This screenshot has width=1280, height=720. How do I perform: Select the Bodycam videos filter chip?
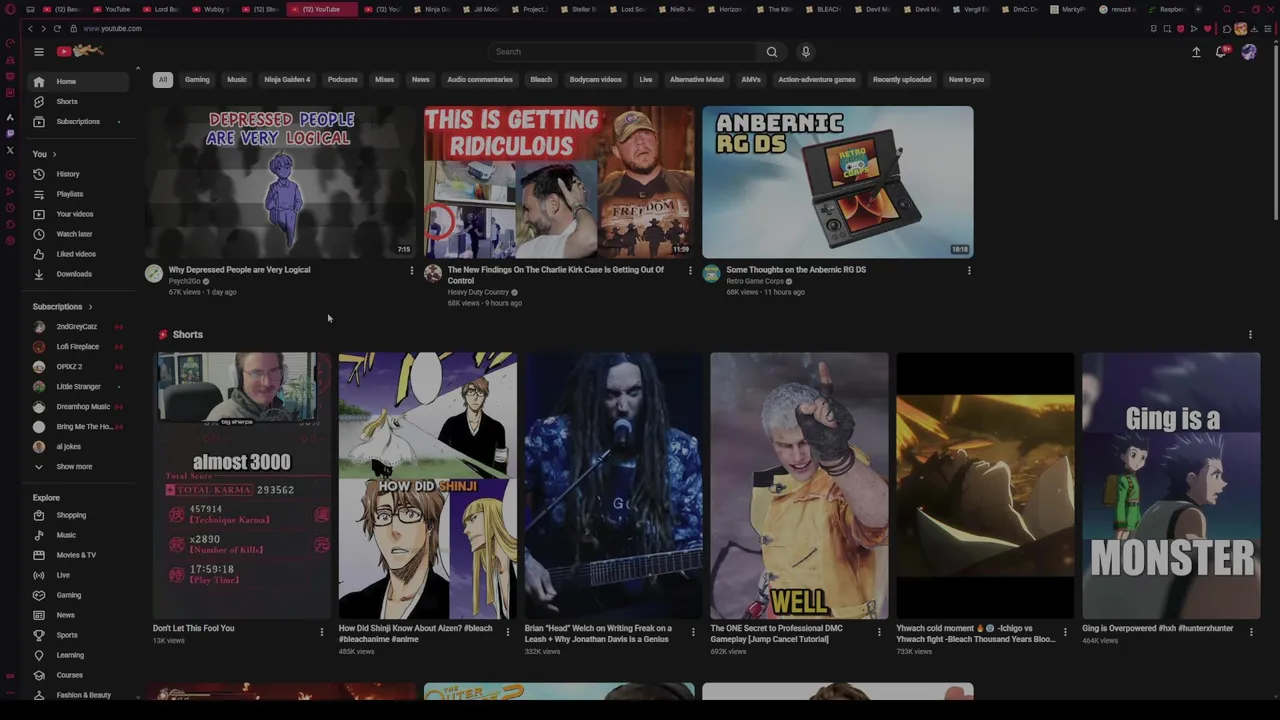pos(595,80)
